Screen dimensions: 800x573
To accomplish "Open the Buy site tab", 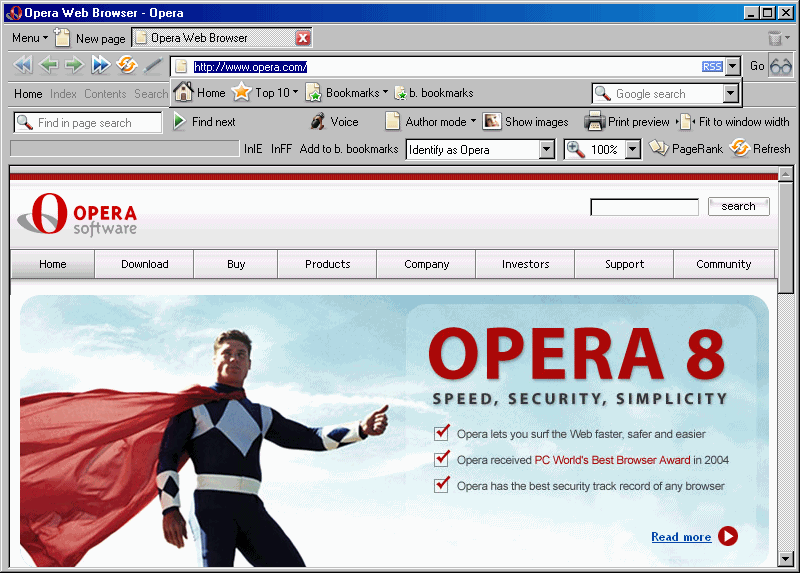I will coord(236,264).
